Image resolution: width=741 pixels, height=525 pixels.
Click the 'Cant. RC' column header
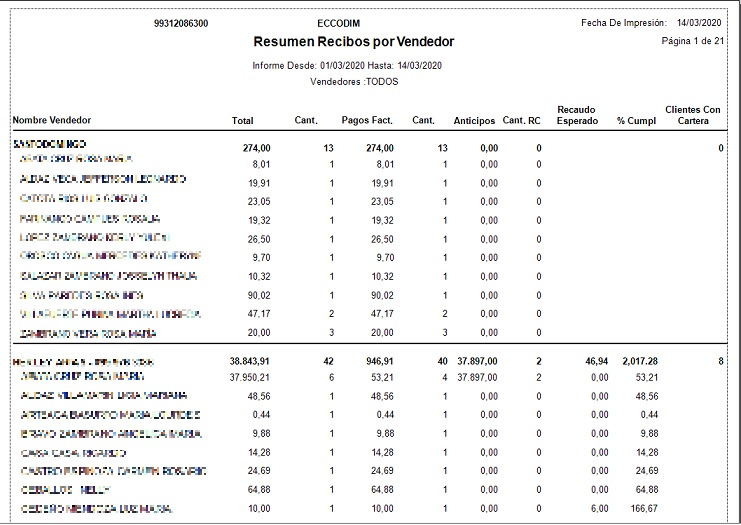(521, 121)
